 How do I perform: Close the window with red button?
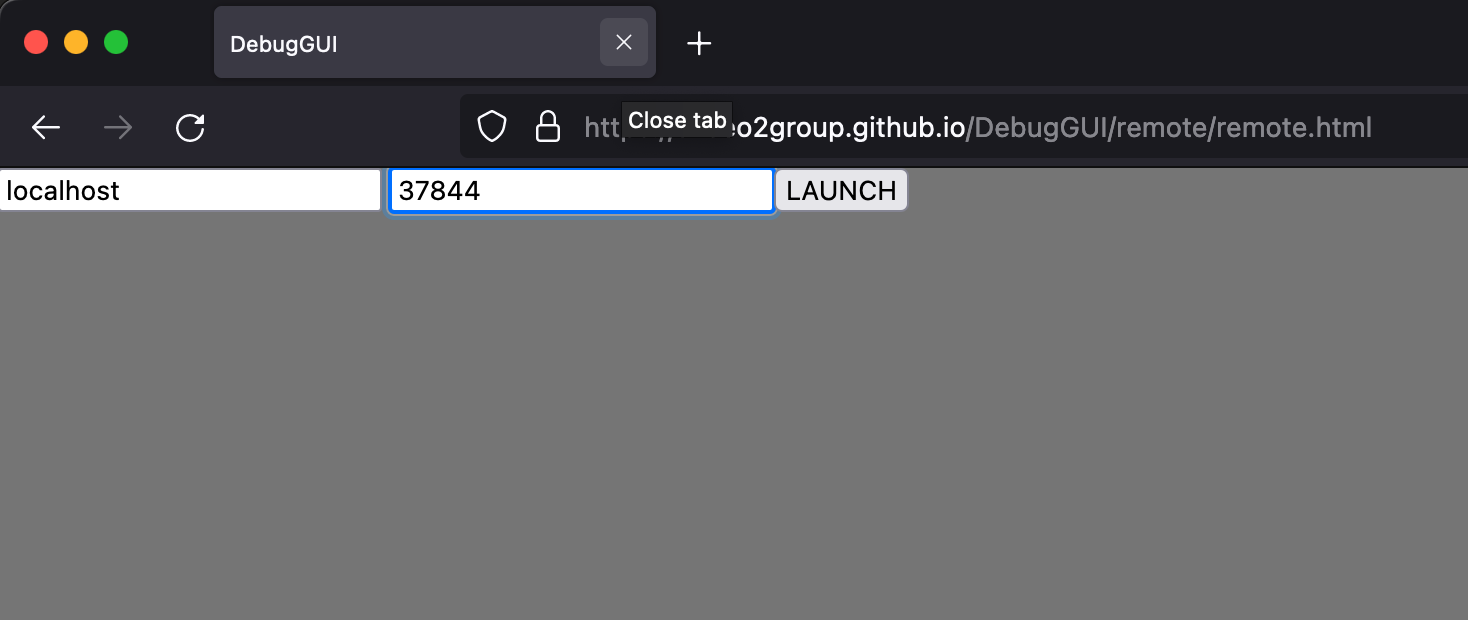tap(36, 42)
